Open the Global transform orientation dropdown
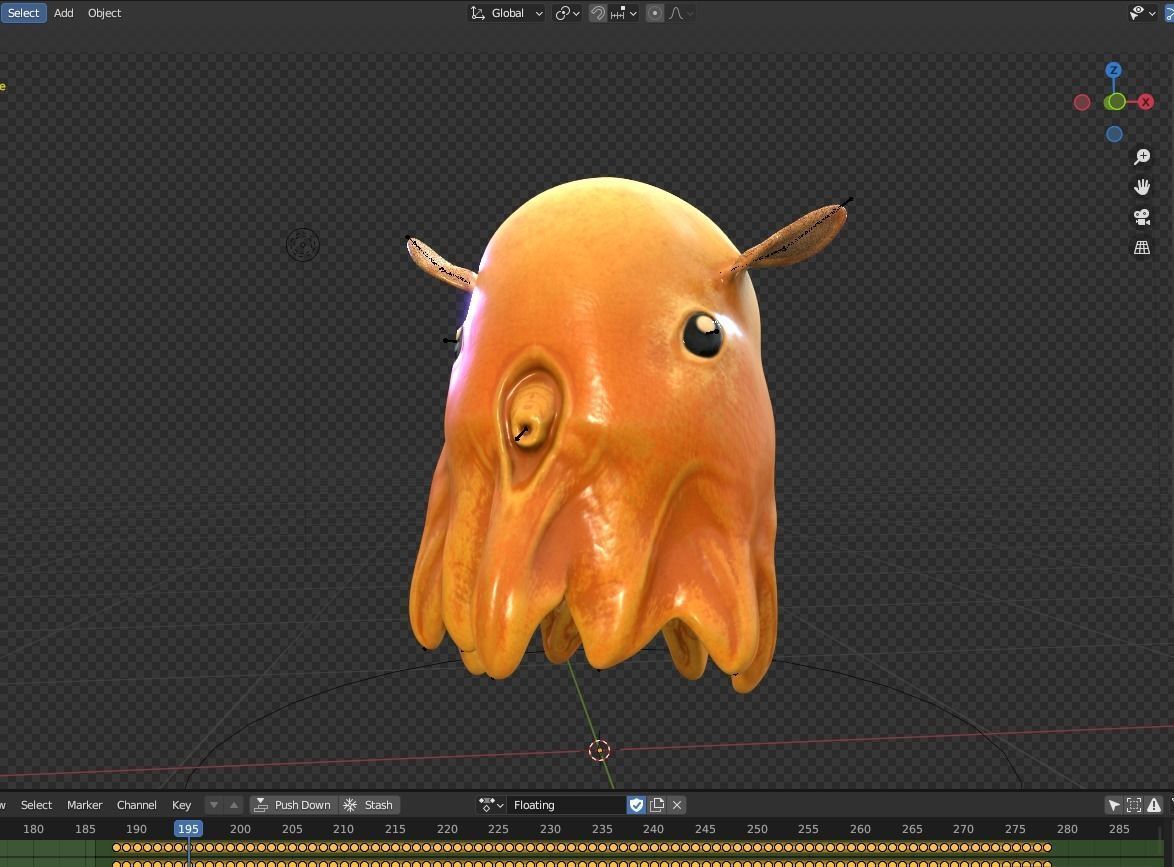Image resolution: width=1174 pixels, height=867 pixels. (506, 13)
